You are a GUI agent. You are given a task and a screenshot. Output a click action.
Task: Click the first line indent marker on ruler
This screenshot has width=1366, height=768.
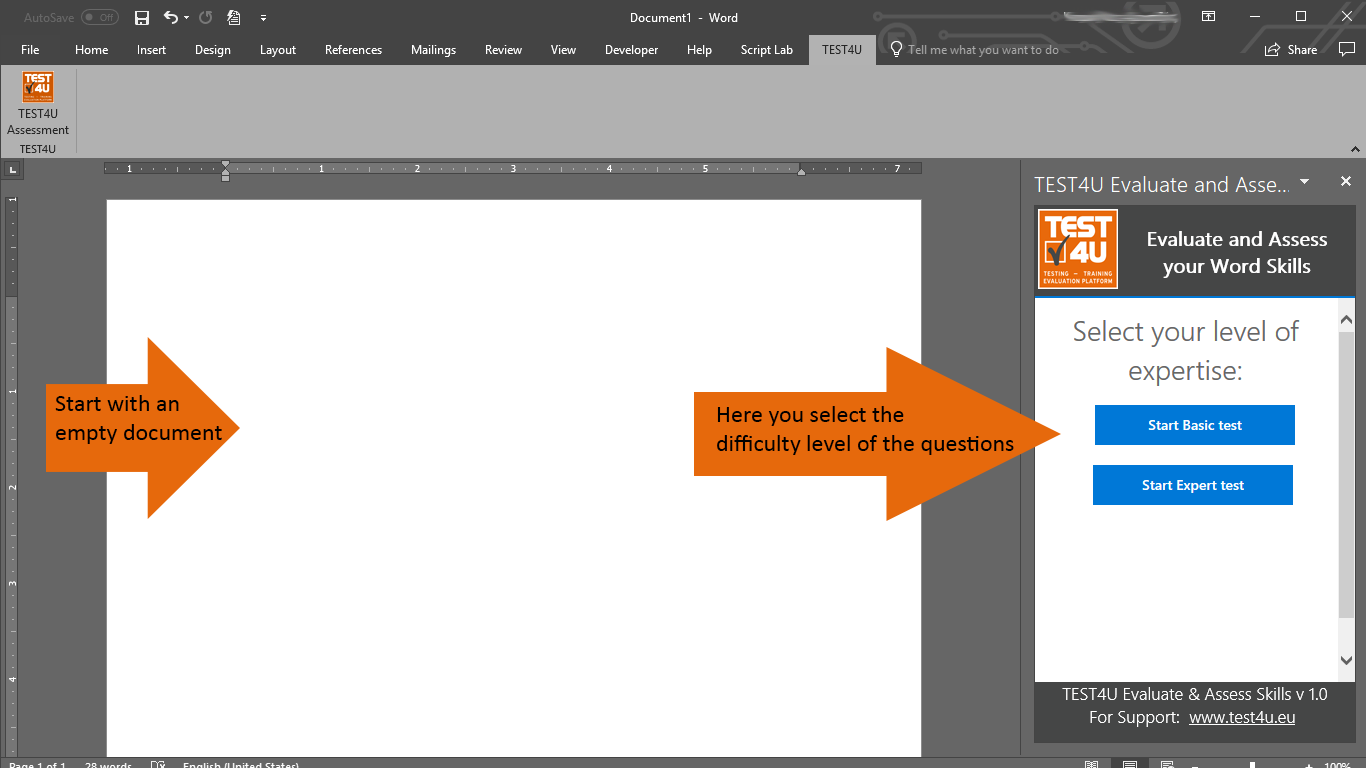click(x=225, y=164)
